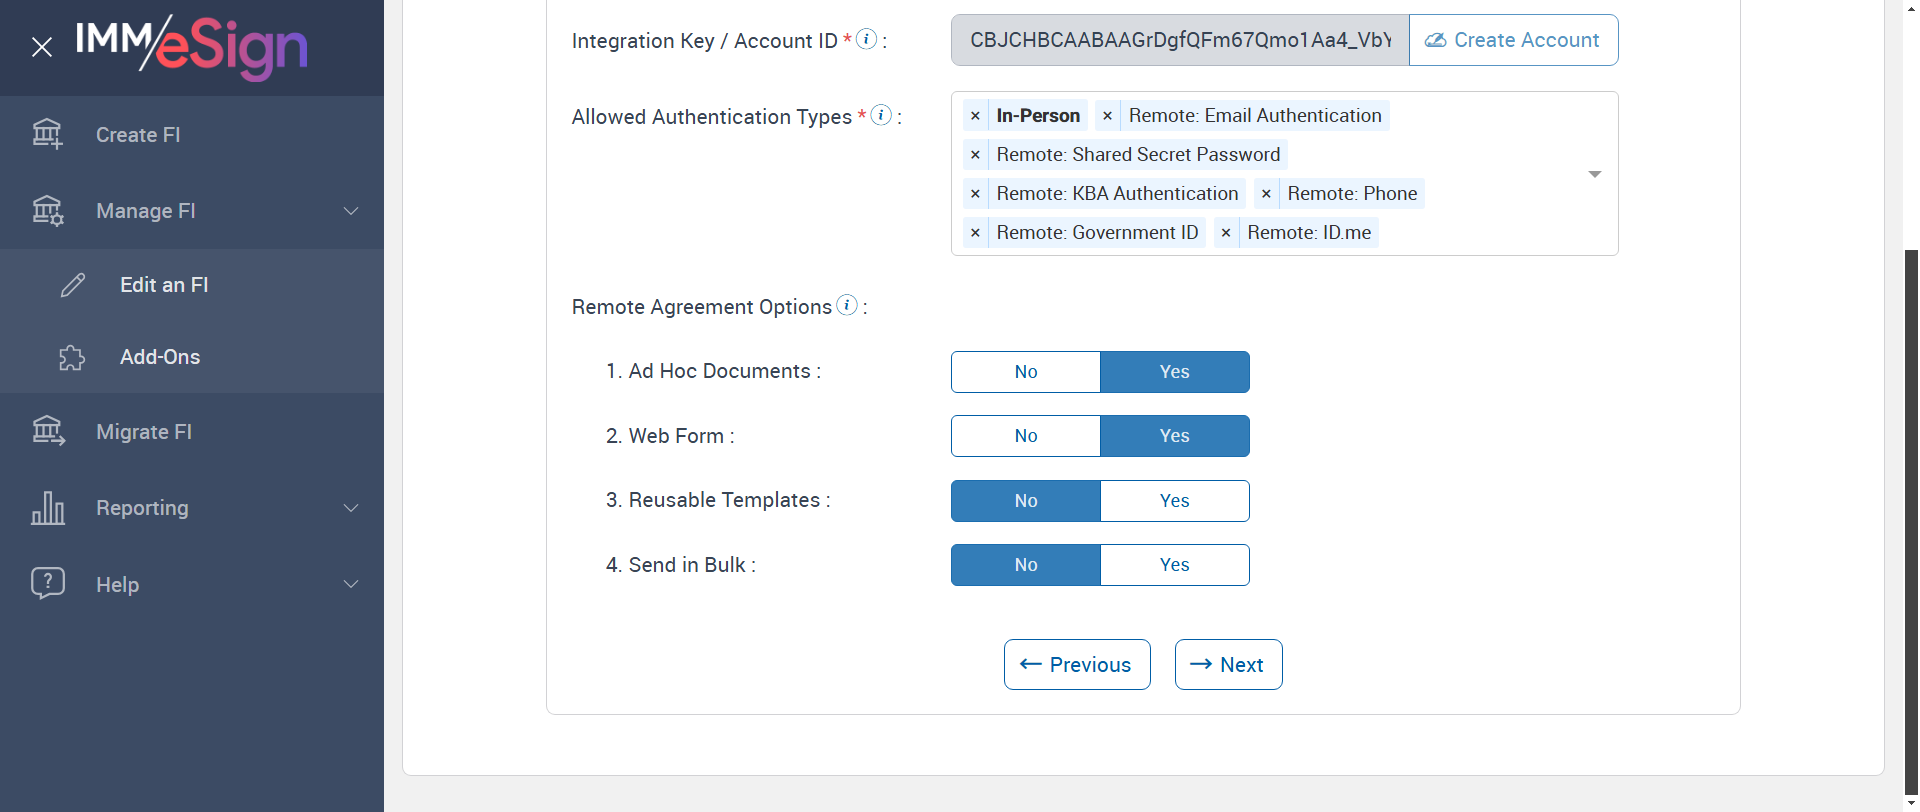Show info for Integration Key field
Image resolution: width=1920 pixels, height=812 pixels.
click(867, 39)
